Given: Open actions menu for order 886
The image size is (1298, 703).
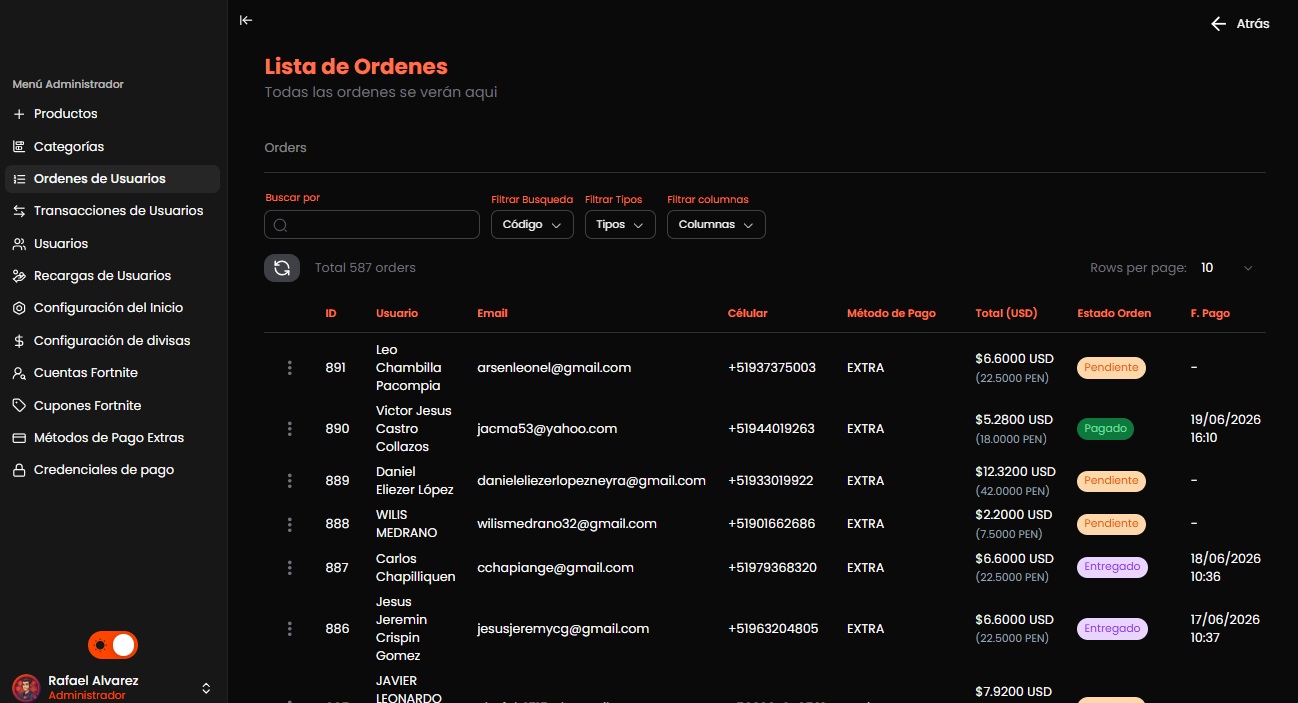Looking at the screenshot, I should click(290, 629).
